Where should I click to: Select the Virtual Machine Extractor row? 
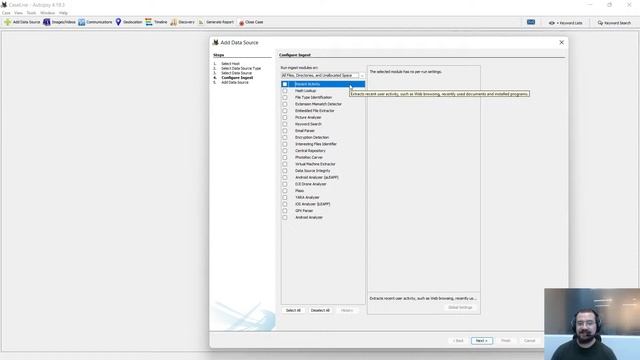point(323,164)
